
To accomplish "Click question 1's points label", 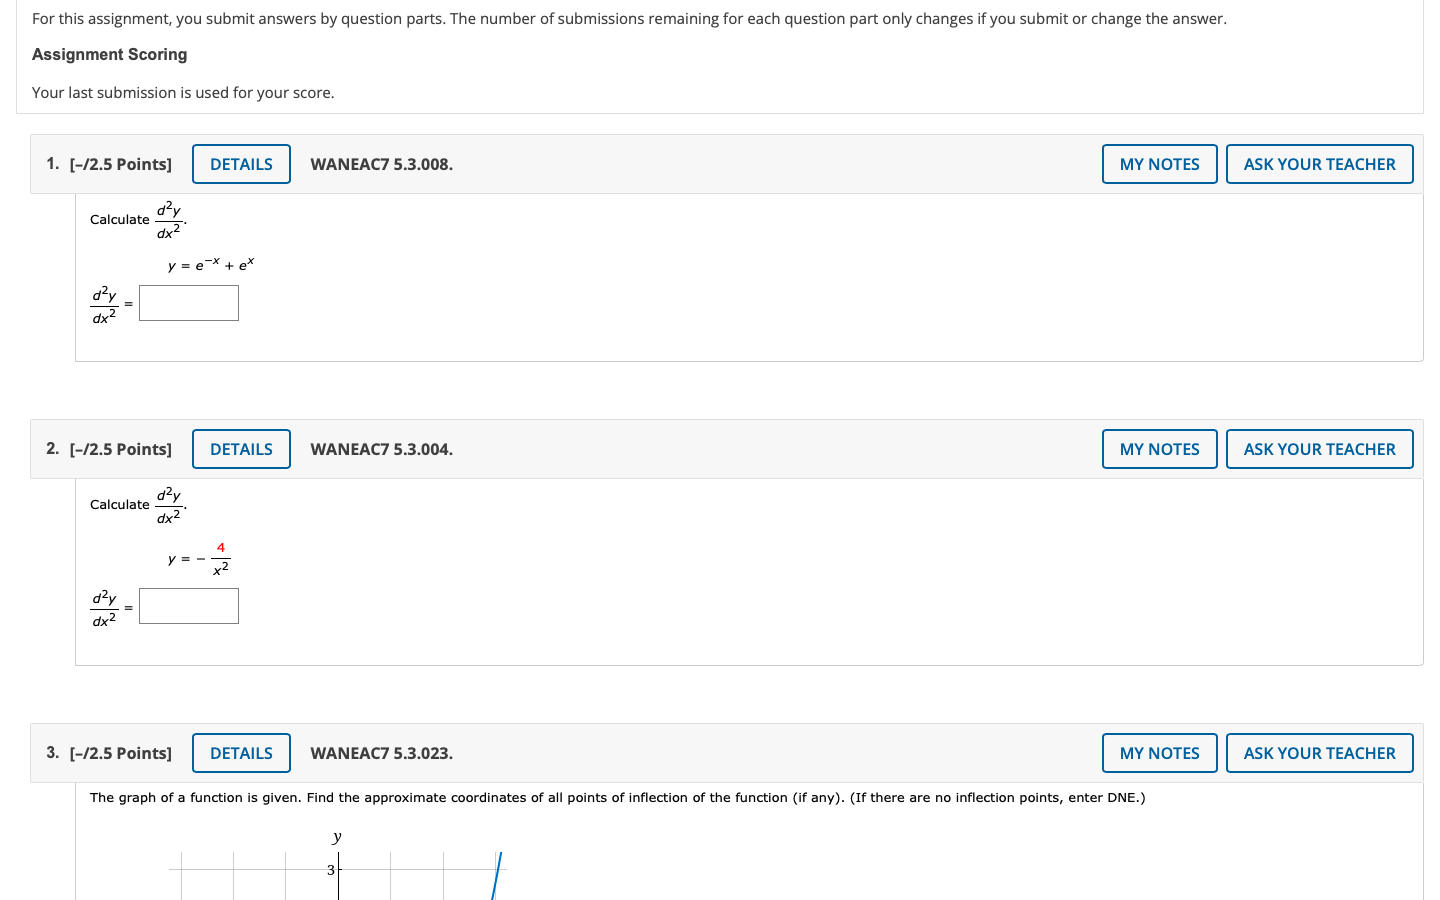I will pos(120,164).
